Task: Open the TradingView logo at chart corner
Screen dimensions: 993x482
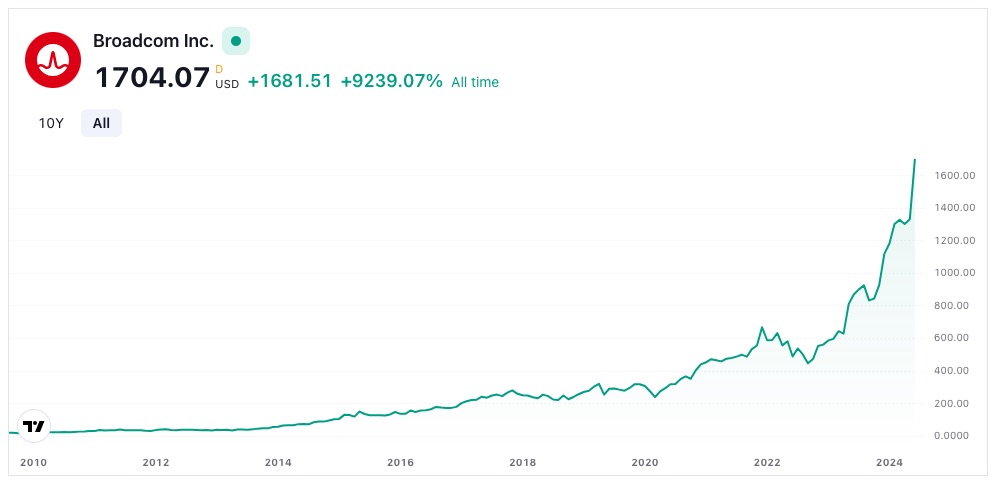Action: click(x=34, y=426)
